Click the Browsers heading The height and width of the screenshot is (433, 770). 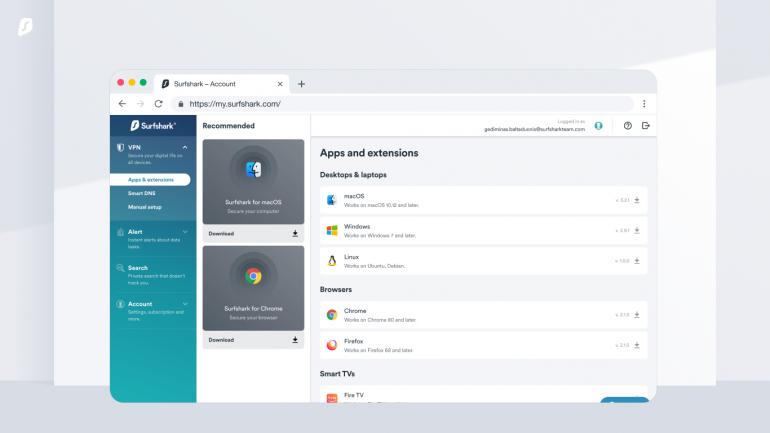pyautogui.click(x=336, y=290)
